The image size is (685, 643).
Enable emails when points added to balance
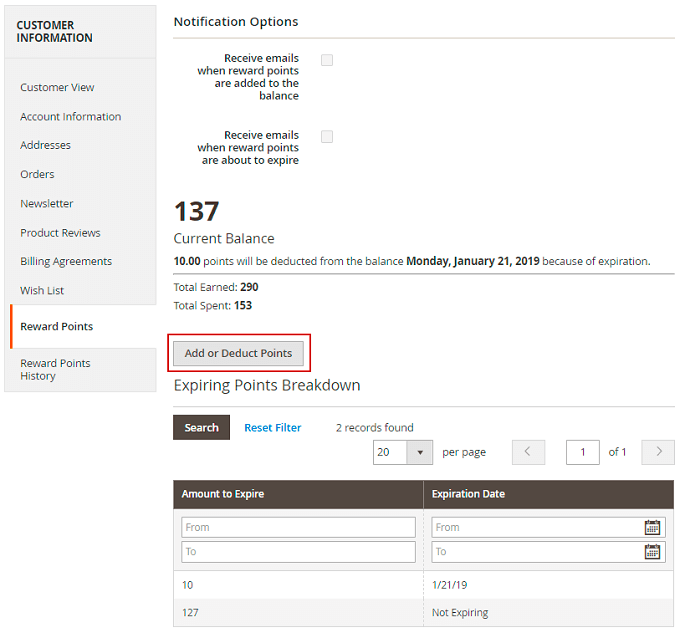point(327,60)
